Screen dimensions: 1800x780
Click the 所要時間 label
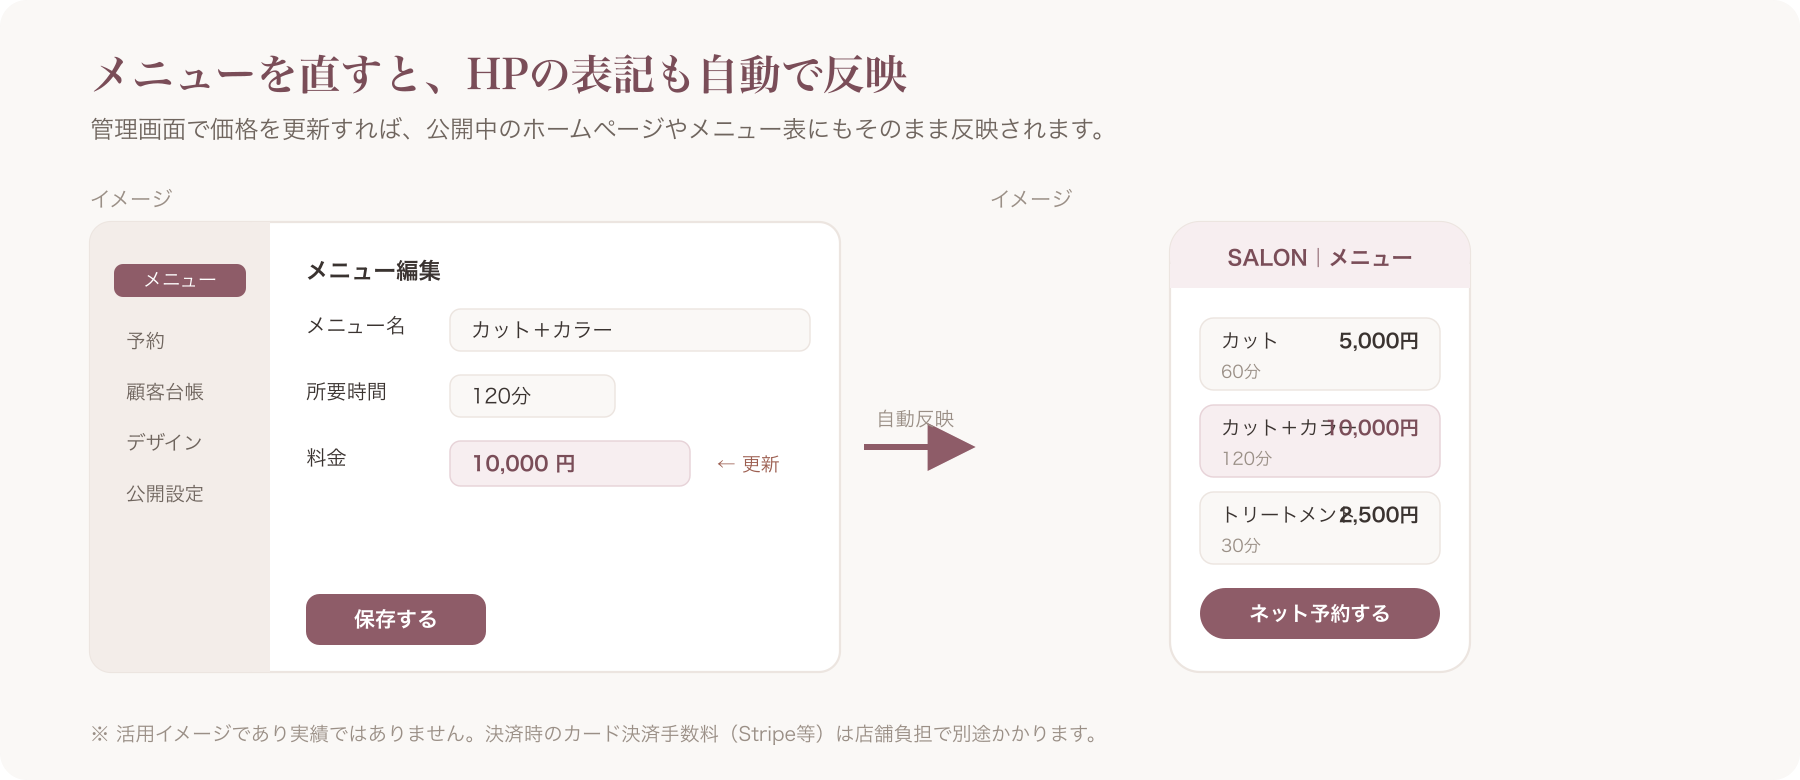(x=346, y=392)
